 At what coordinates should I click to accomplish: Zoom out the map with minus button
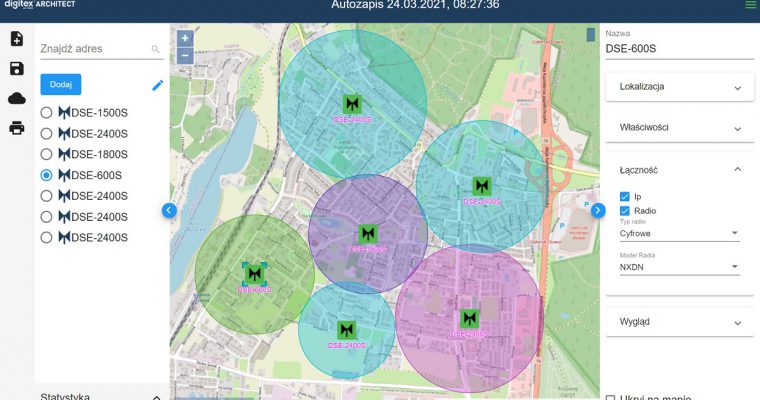[184, 55]
